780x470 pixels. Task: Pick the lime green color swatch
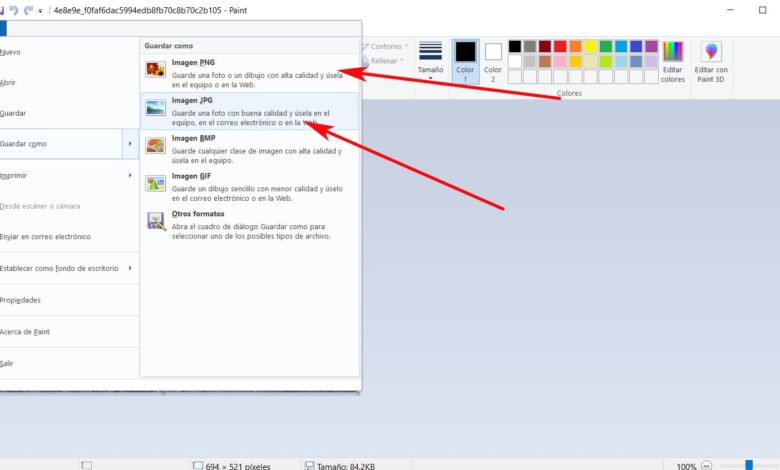[606, 61]
